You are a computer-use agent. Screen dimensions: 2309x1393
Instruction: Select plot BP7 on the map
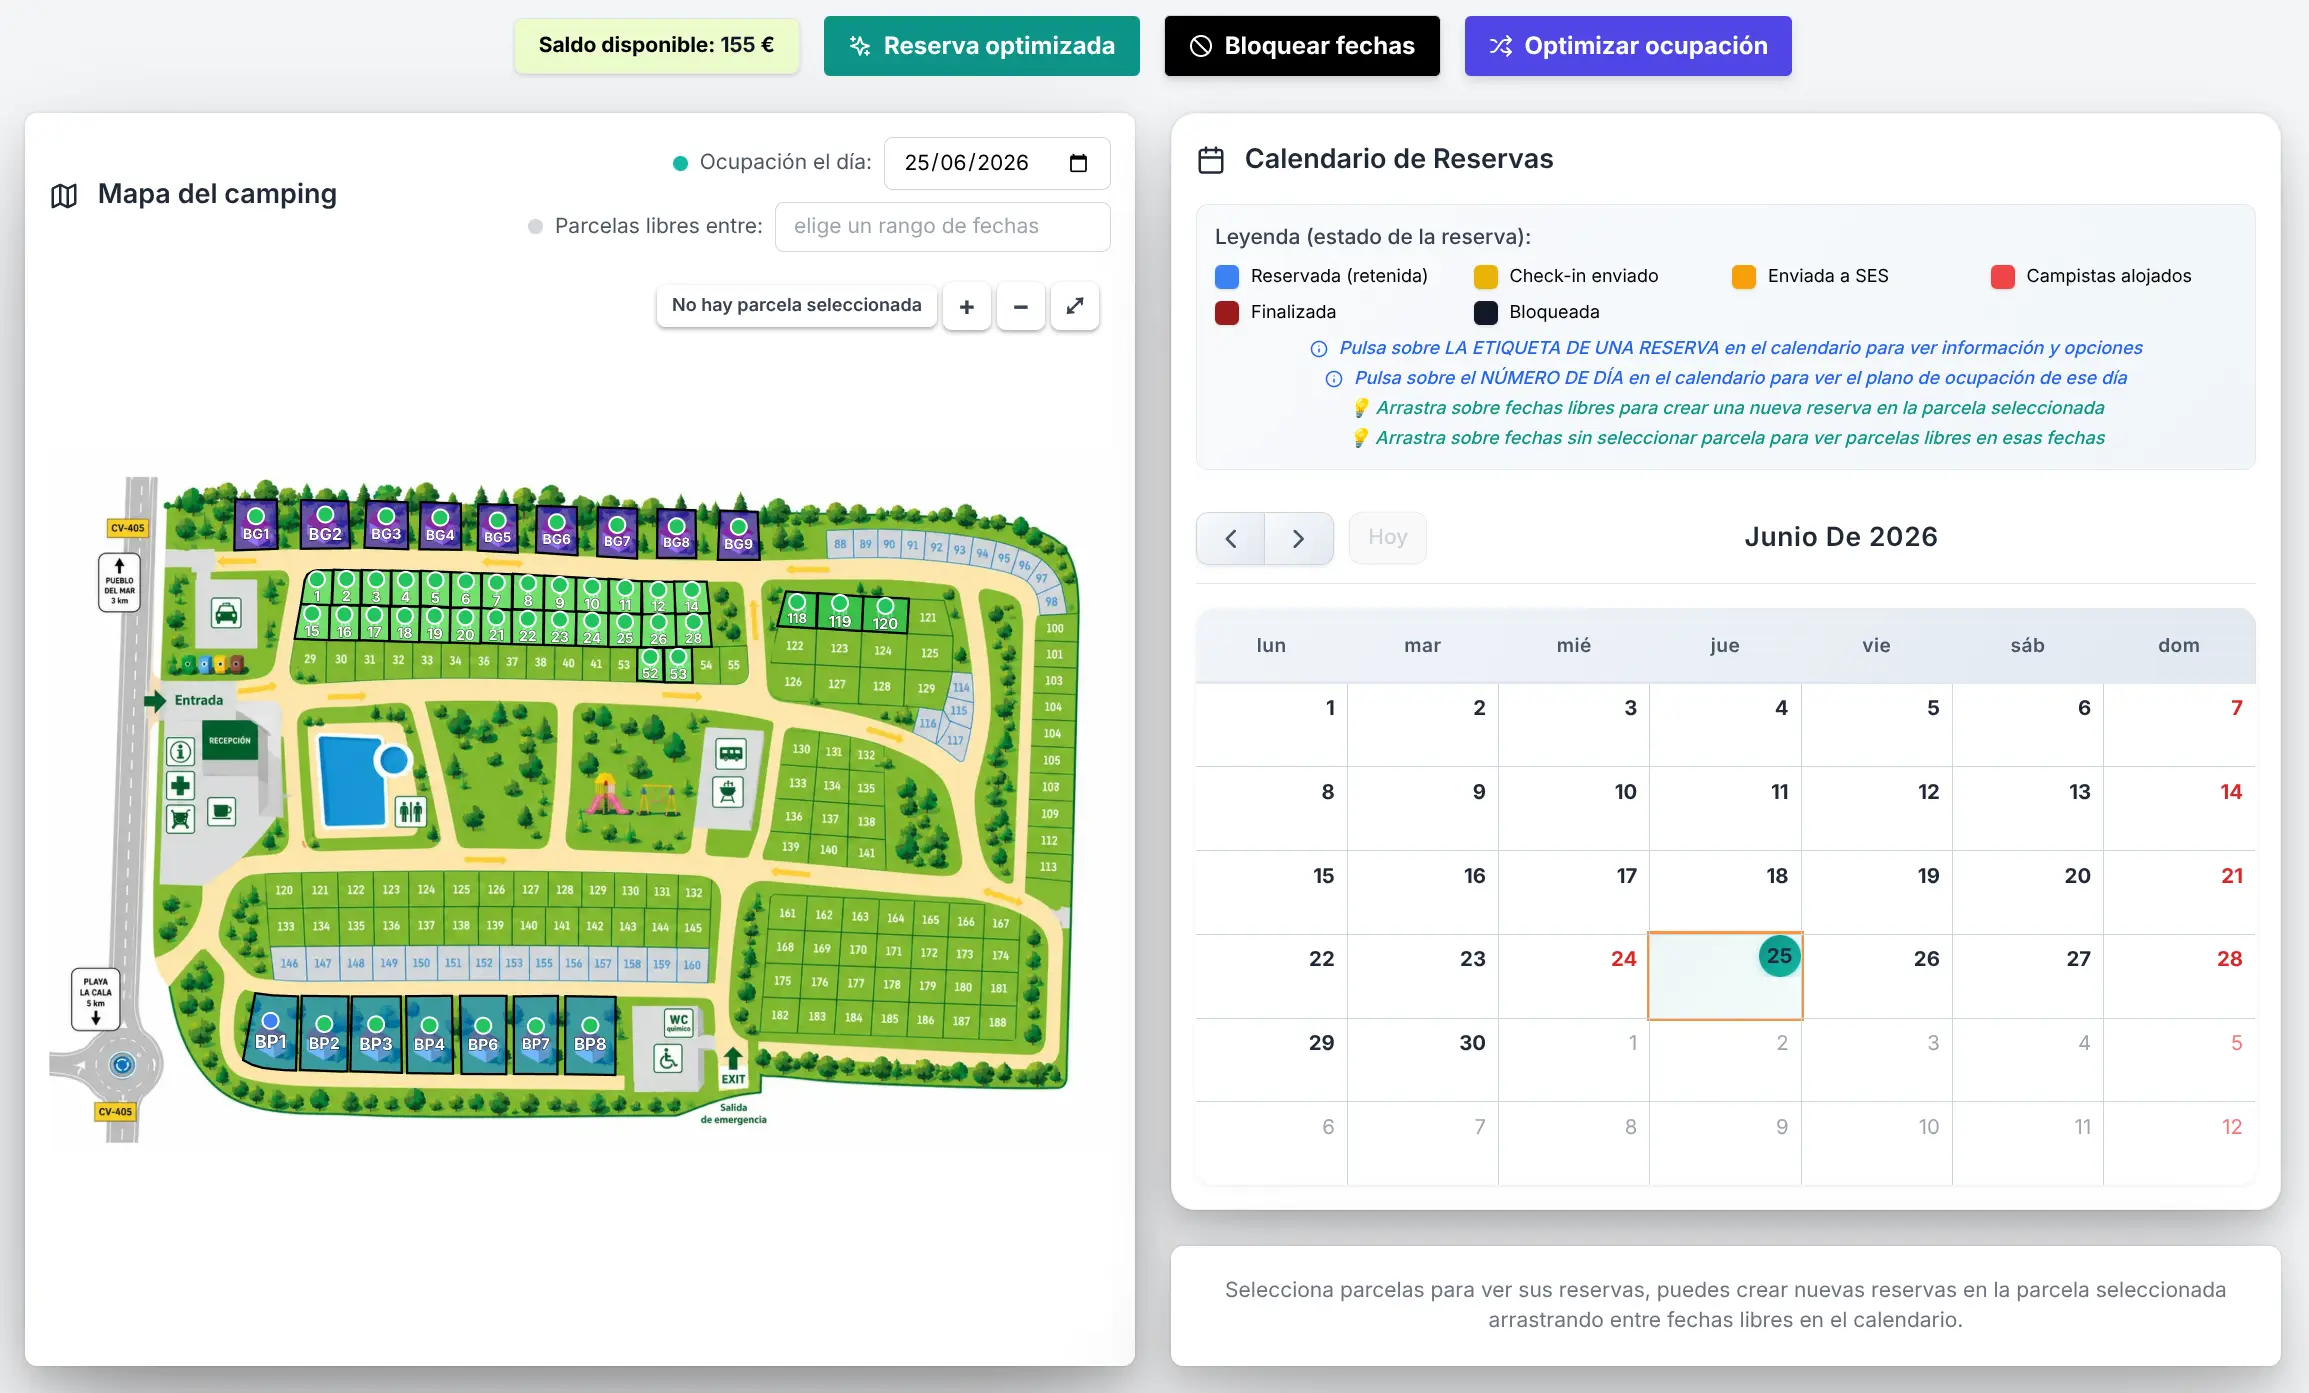(536, 1035)
